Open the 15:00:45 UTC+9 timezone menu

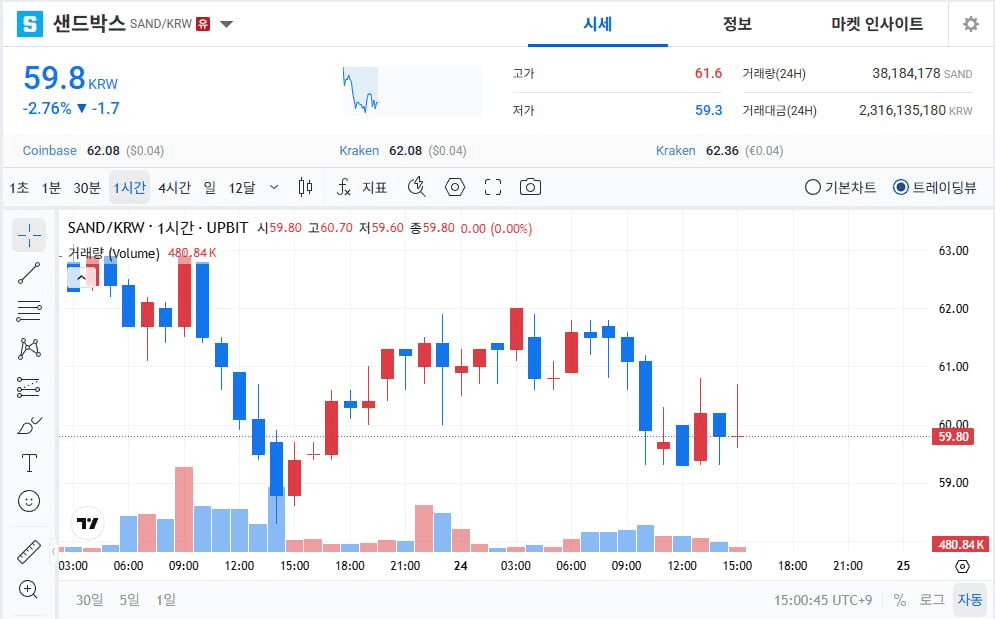point(822,600)
